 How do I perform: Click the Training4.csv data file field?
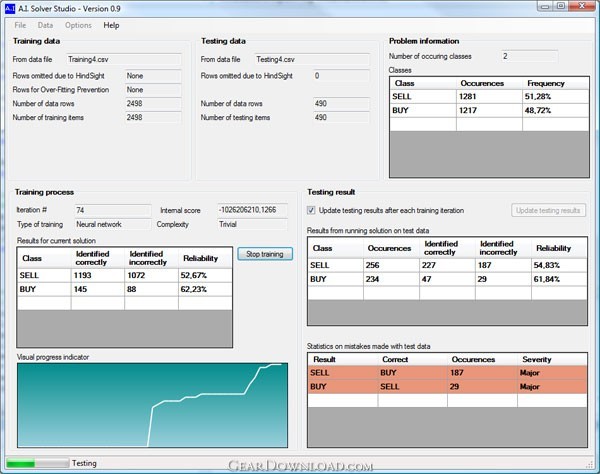point(124,59)
